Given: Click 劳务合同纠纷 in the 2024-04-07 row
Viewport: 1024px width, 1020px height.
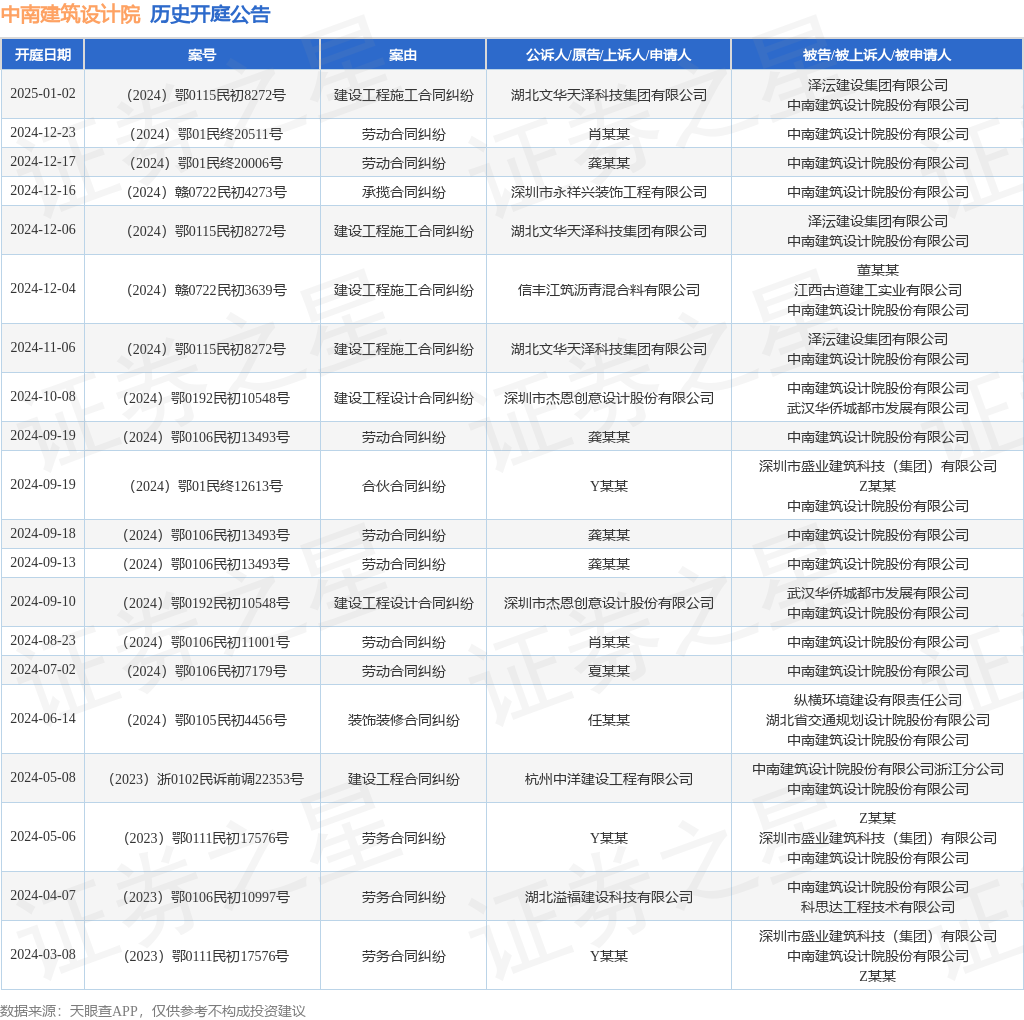Looking at the screenshot, I should pos(404,897).
